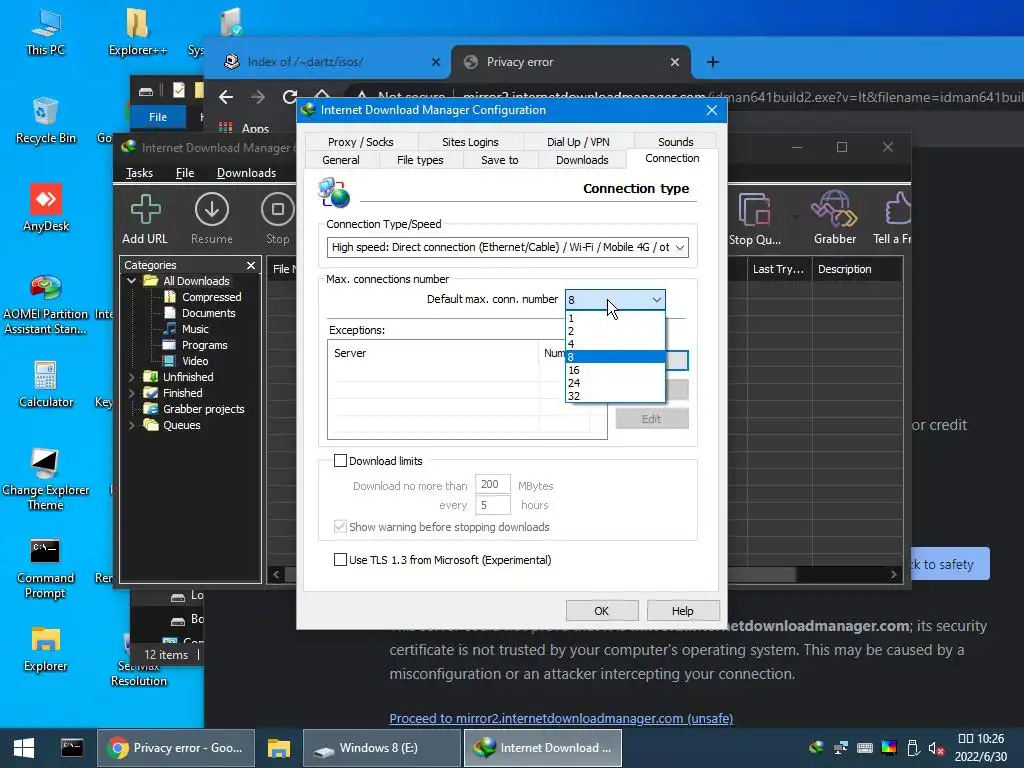Switch to Sites Logins tab

470,142
